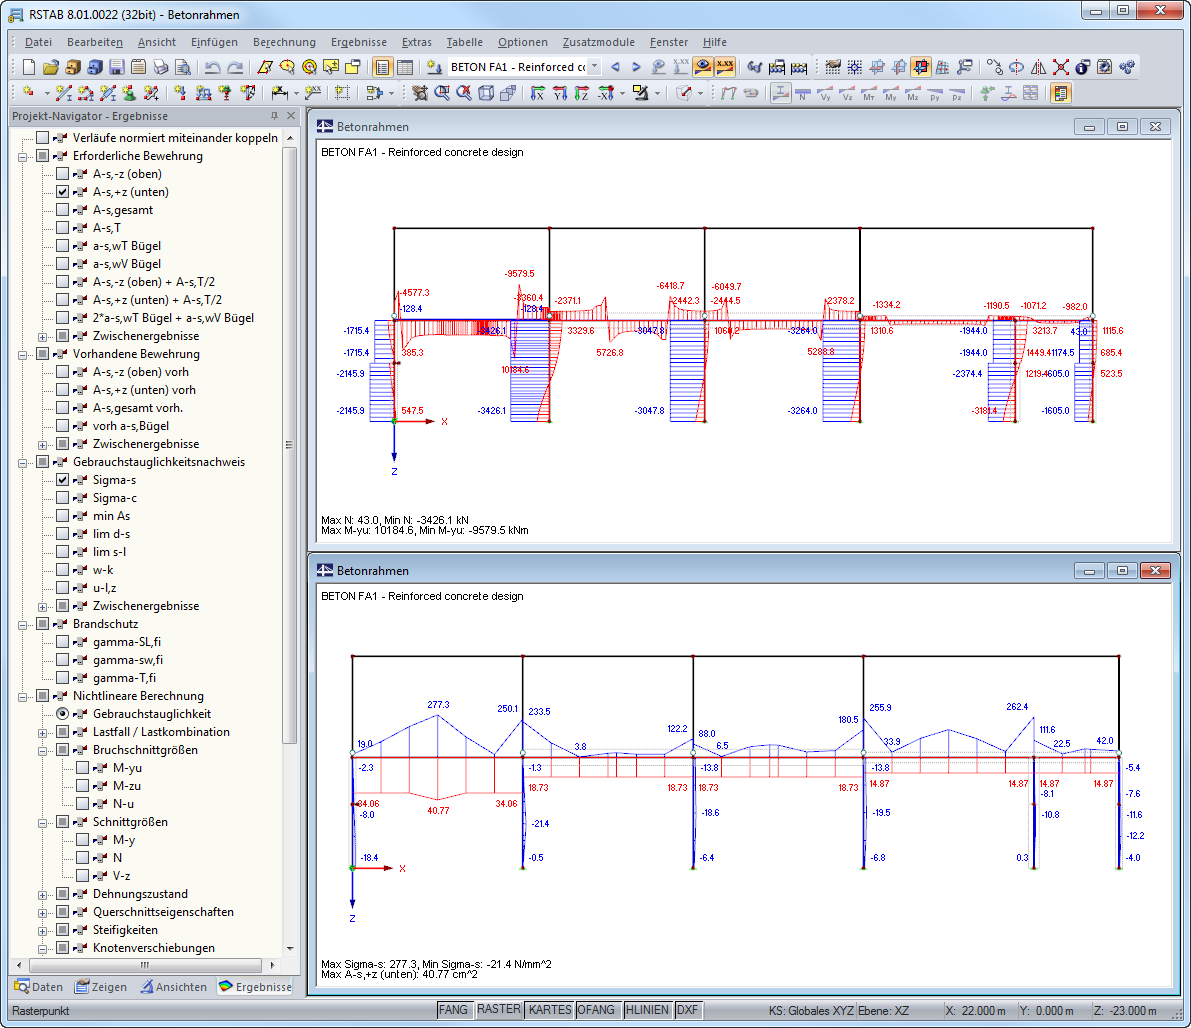Screen dimensions: 1191x1028
Task: Click the view in X direction icon
Action: point(538,94)
